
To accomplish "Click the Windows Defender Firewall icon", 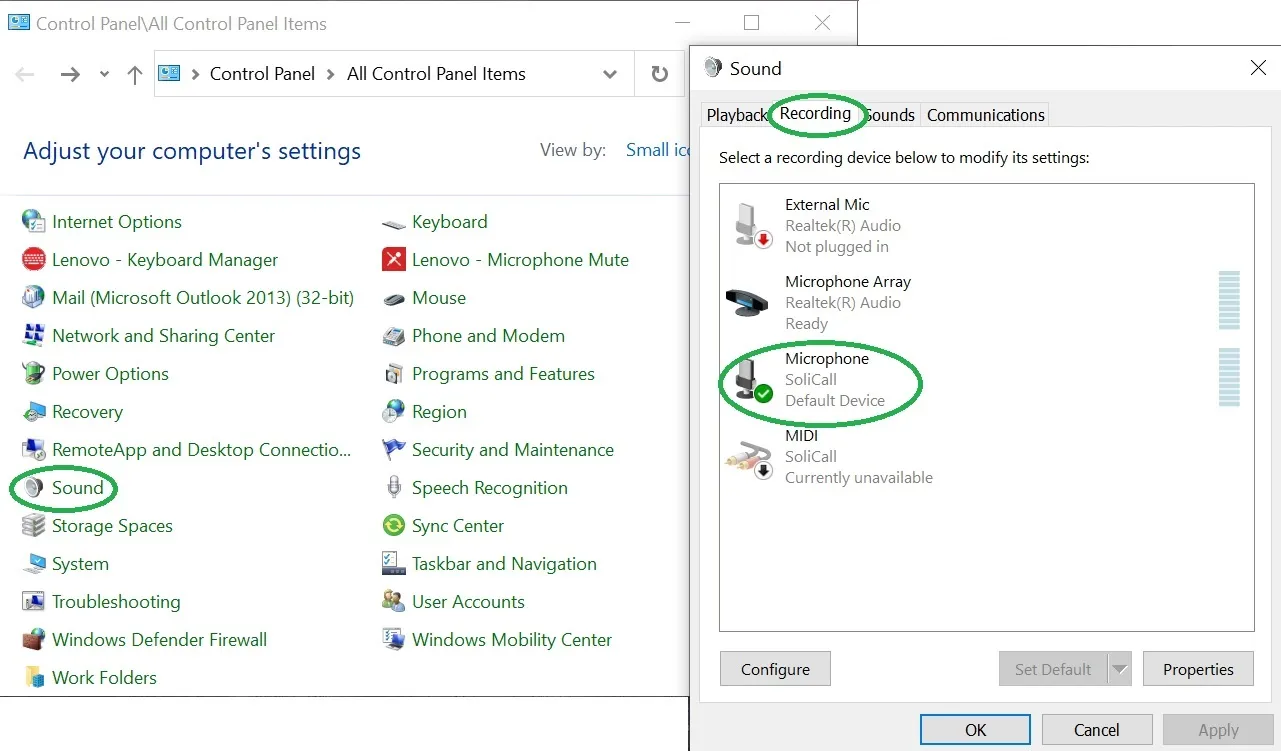I will (x=33, y=640).
